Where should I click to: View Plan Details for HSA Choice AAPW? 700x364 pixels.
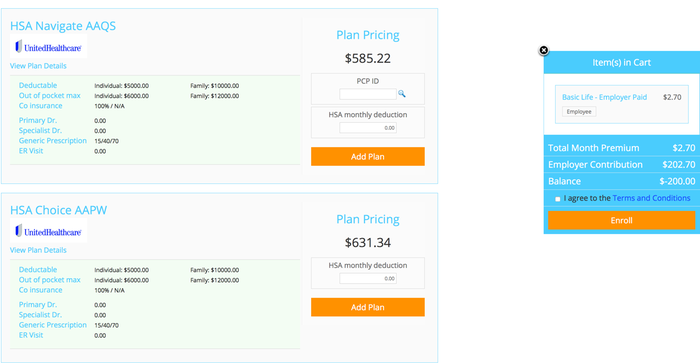(38, 250)
